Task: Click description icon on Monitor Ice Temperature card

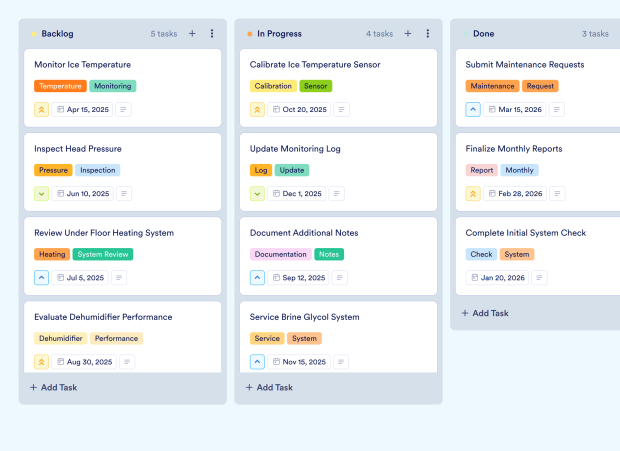Action: [x=123, y=109]
